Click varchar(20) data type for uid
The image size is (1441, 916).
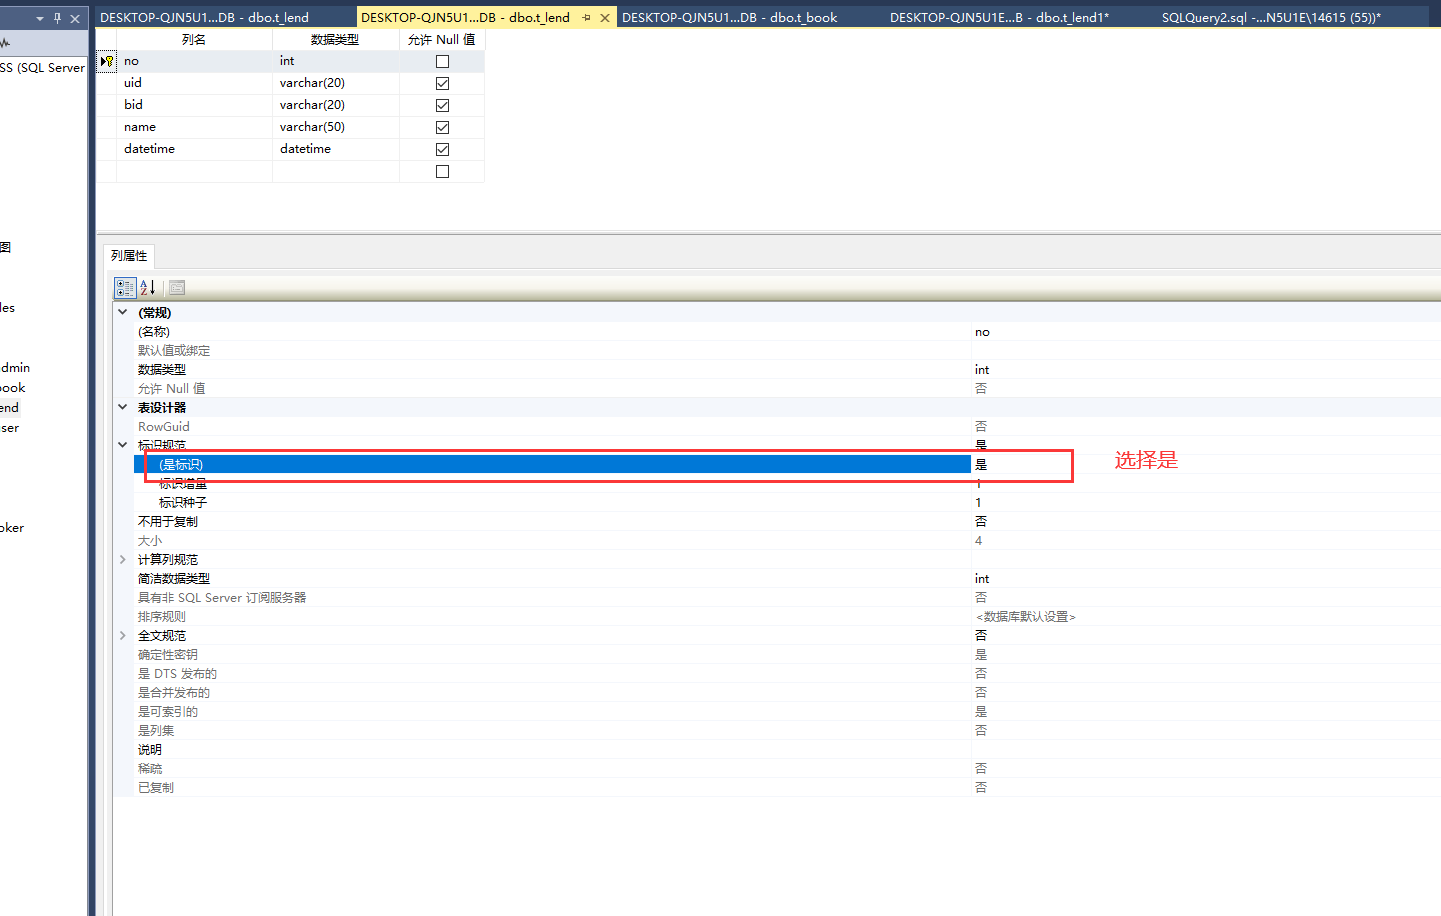[335, 83]
